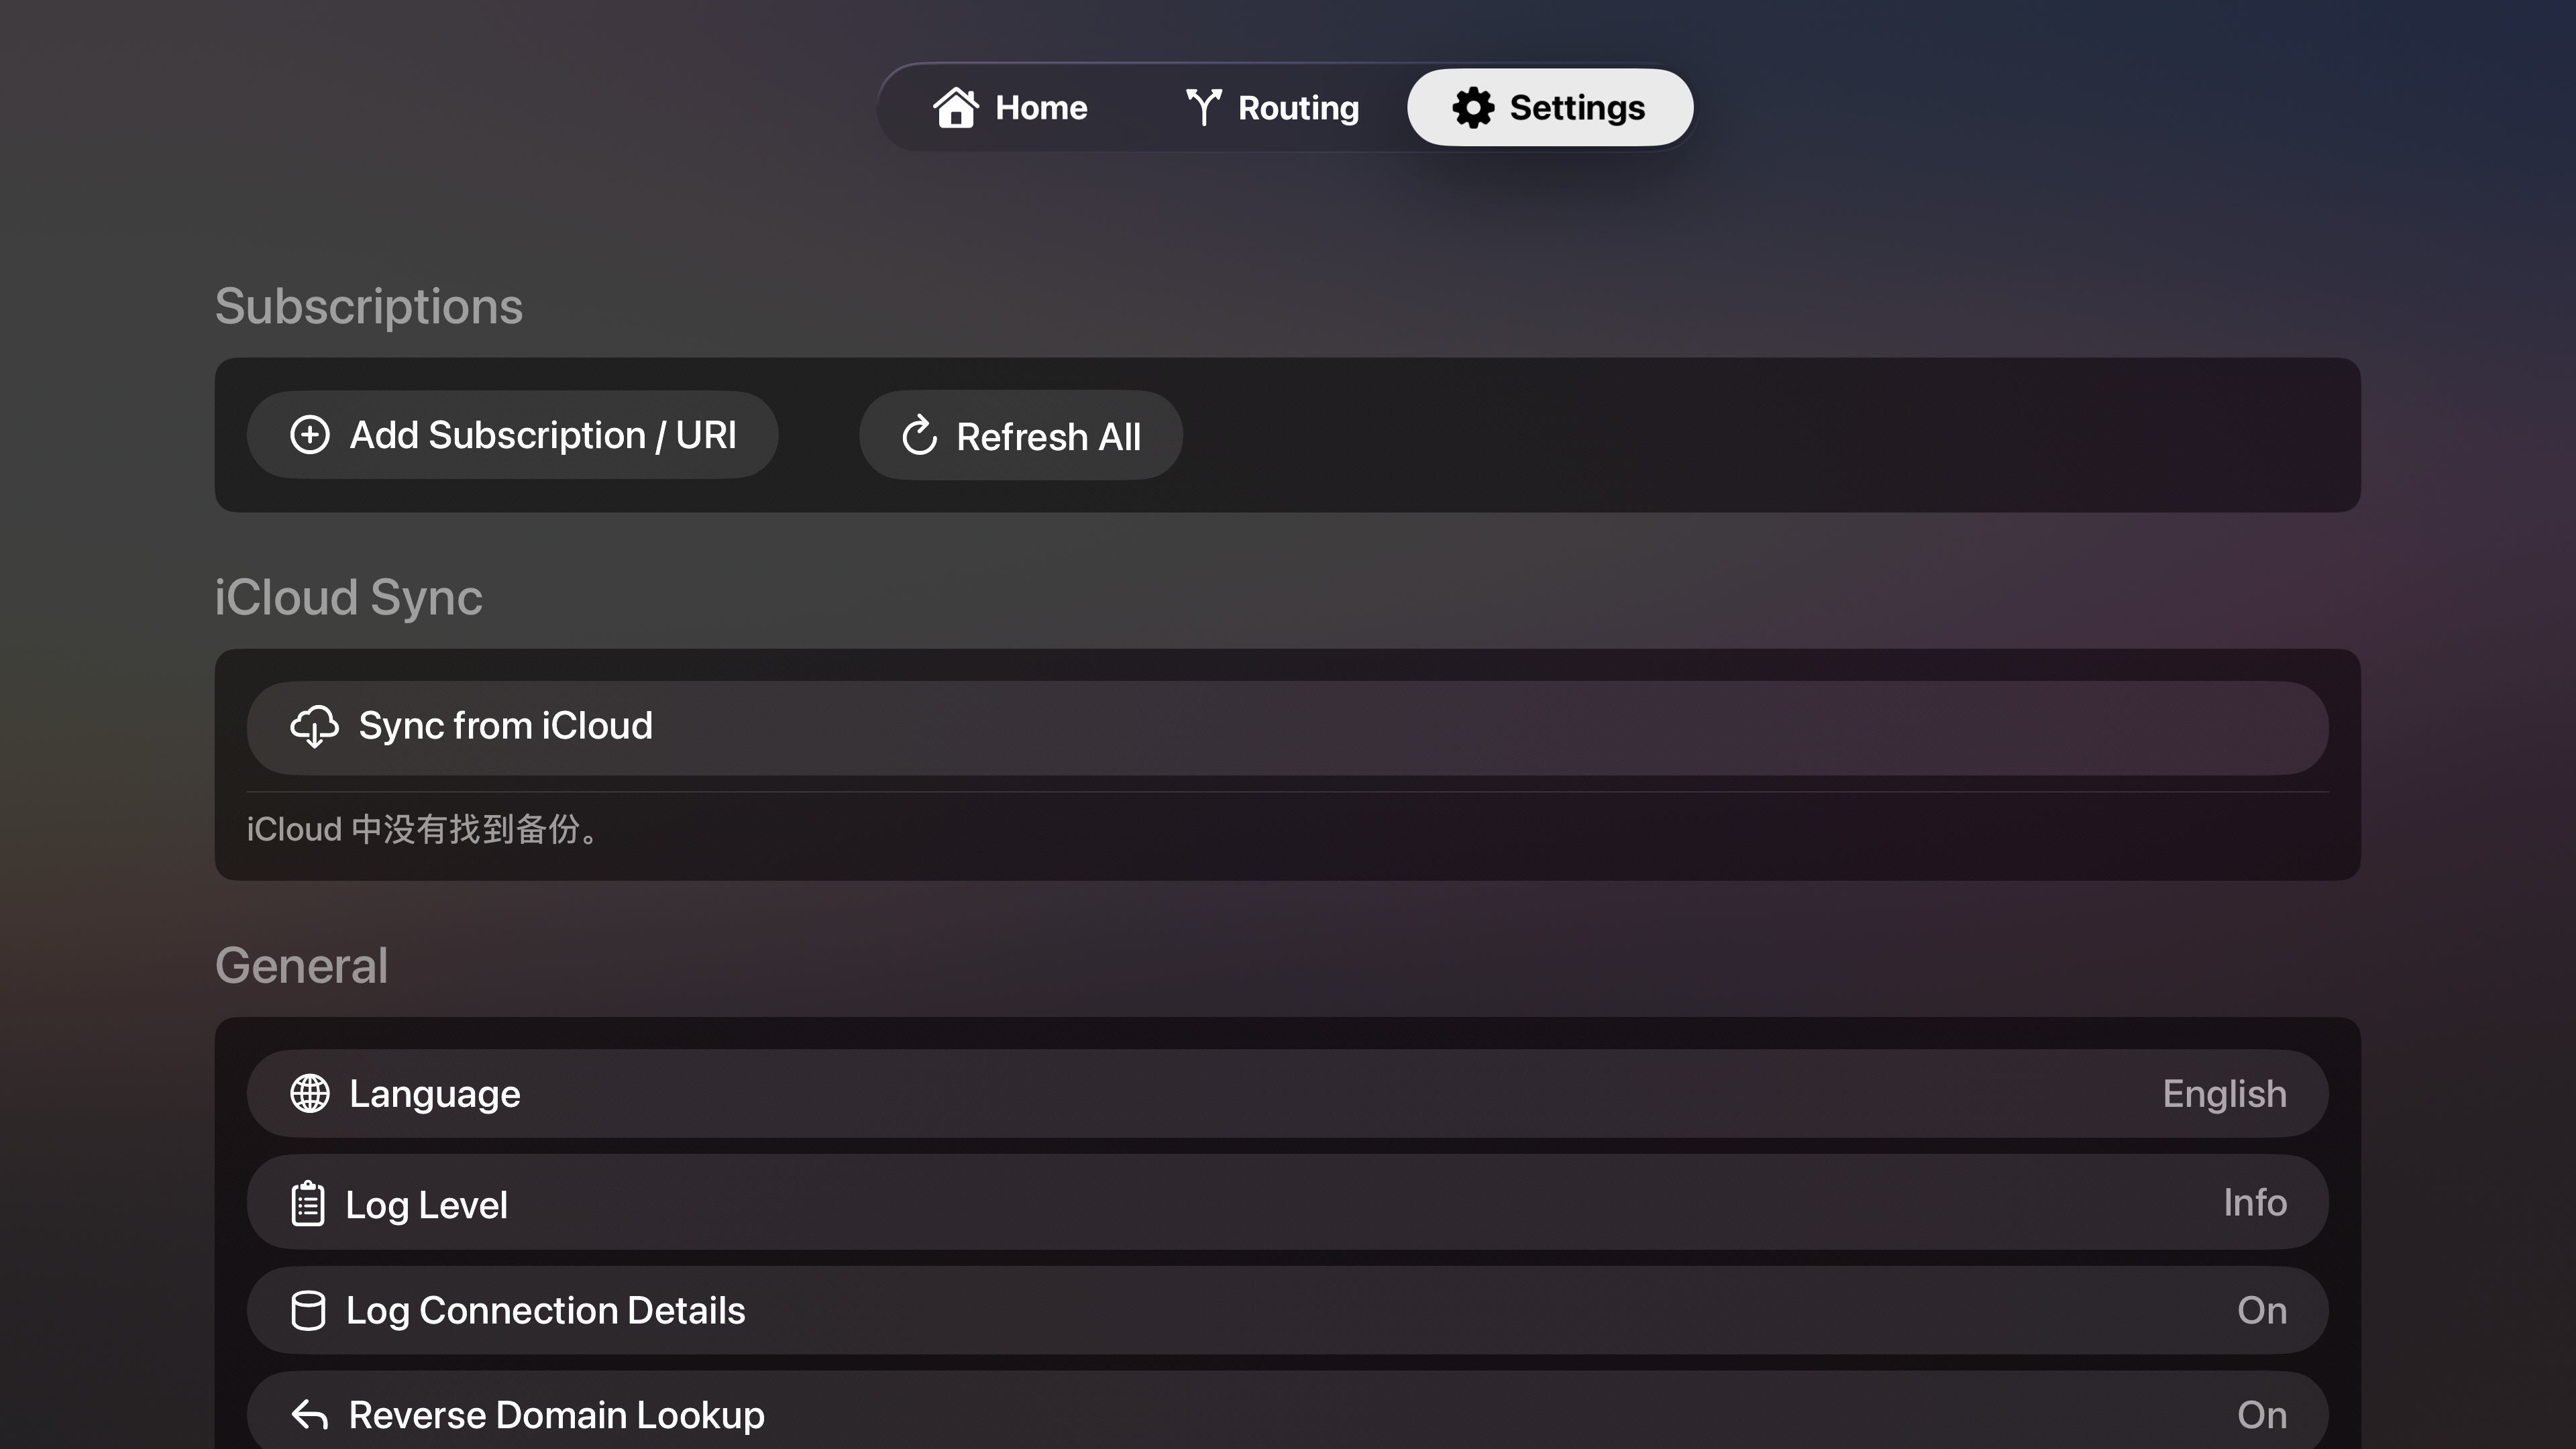
Task: Click the iCloud 中没有找到备份 status text
Action: (424, 829)
